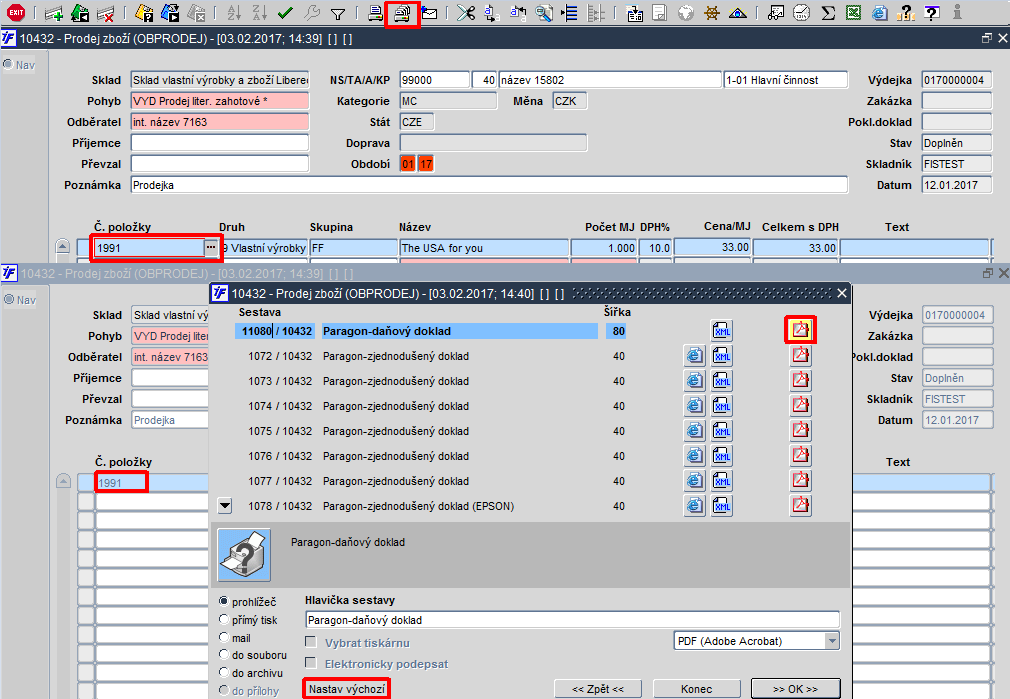This screenshot has height=699, width=1010.
Task: Click the red EXIT icon in toolbar
Action: coord(15,12)
